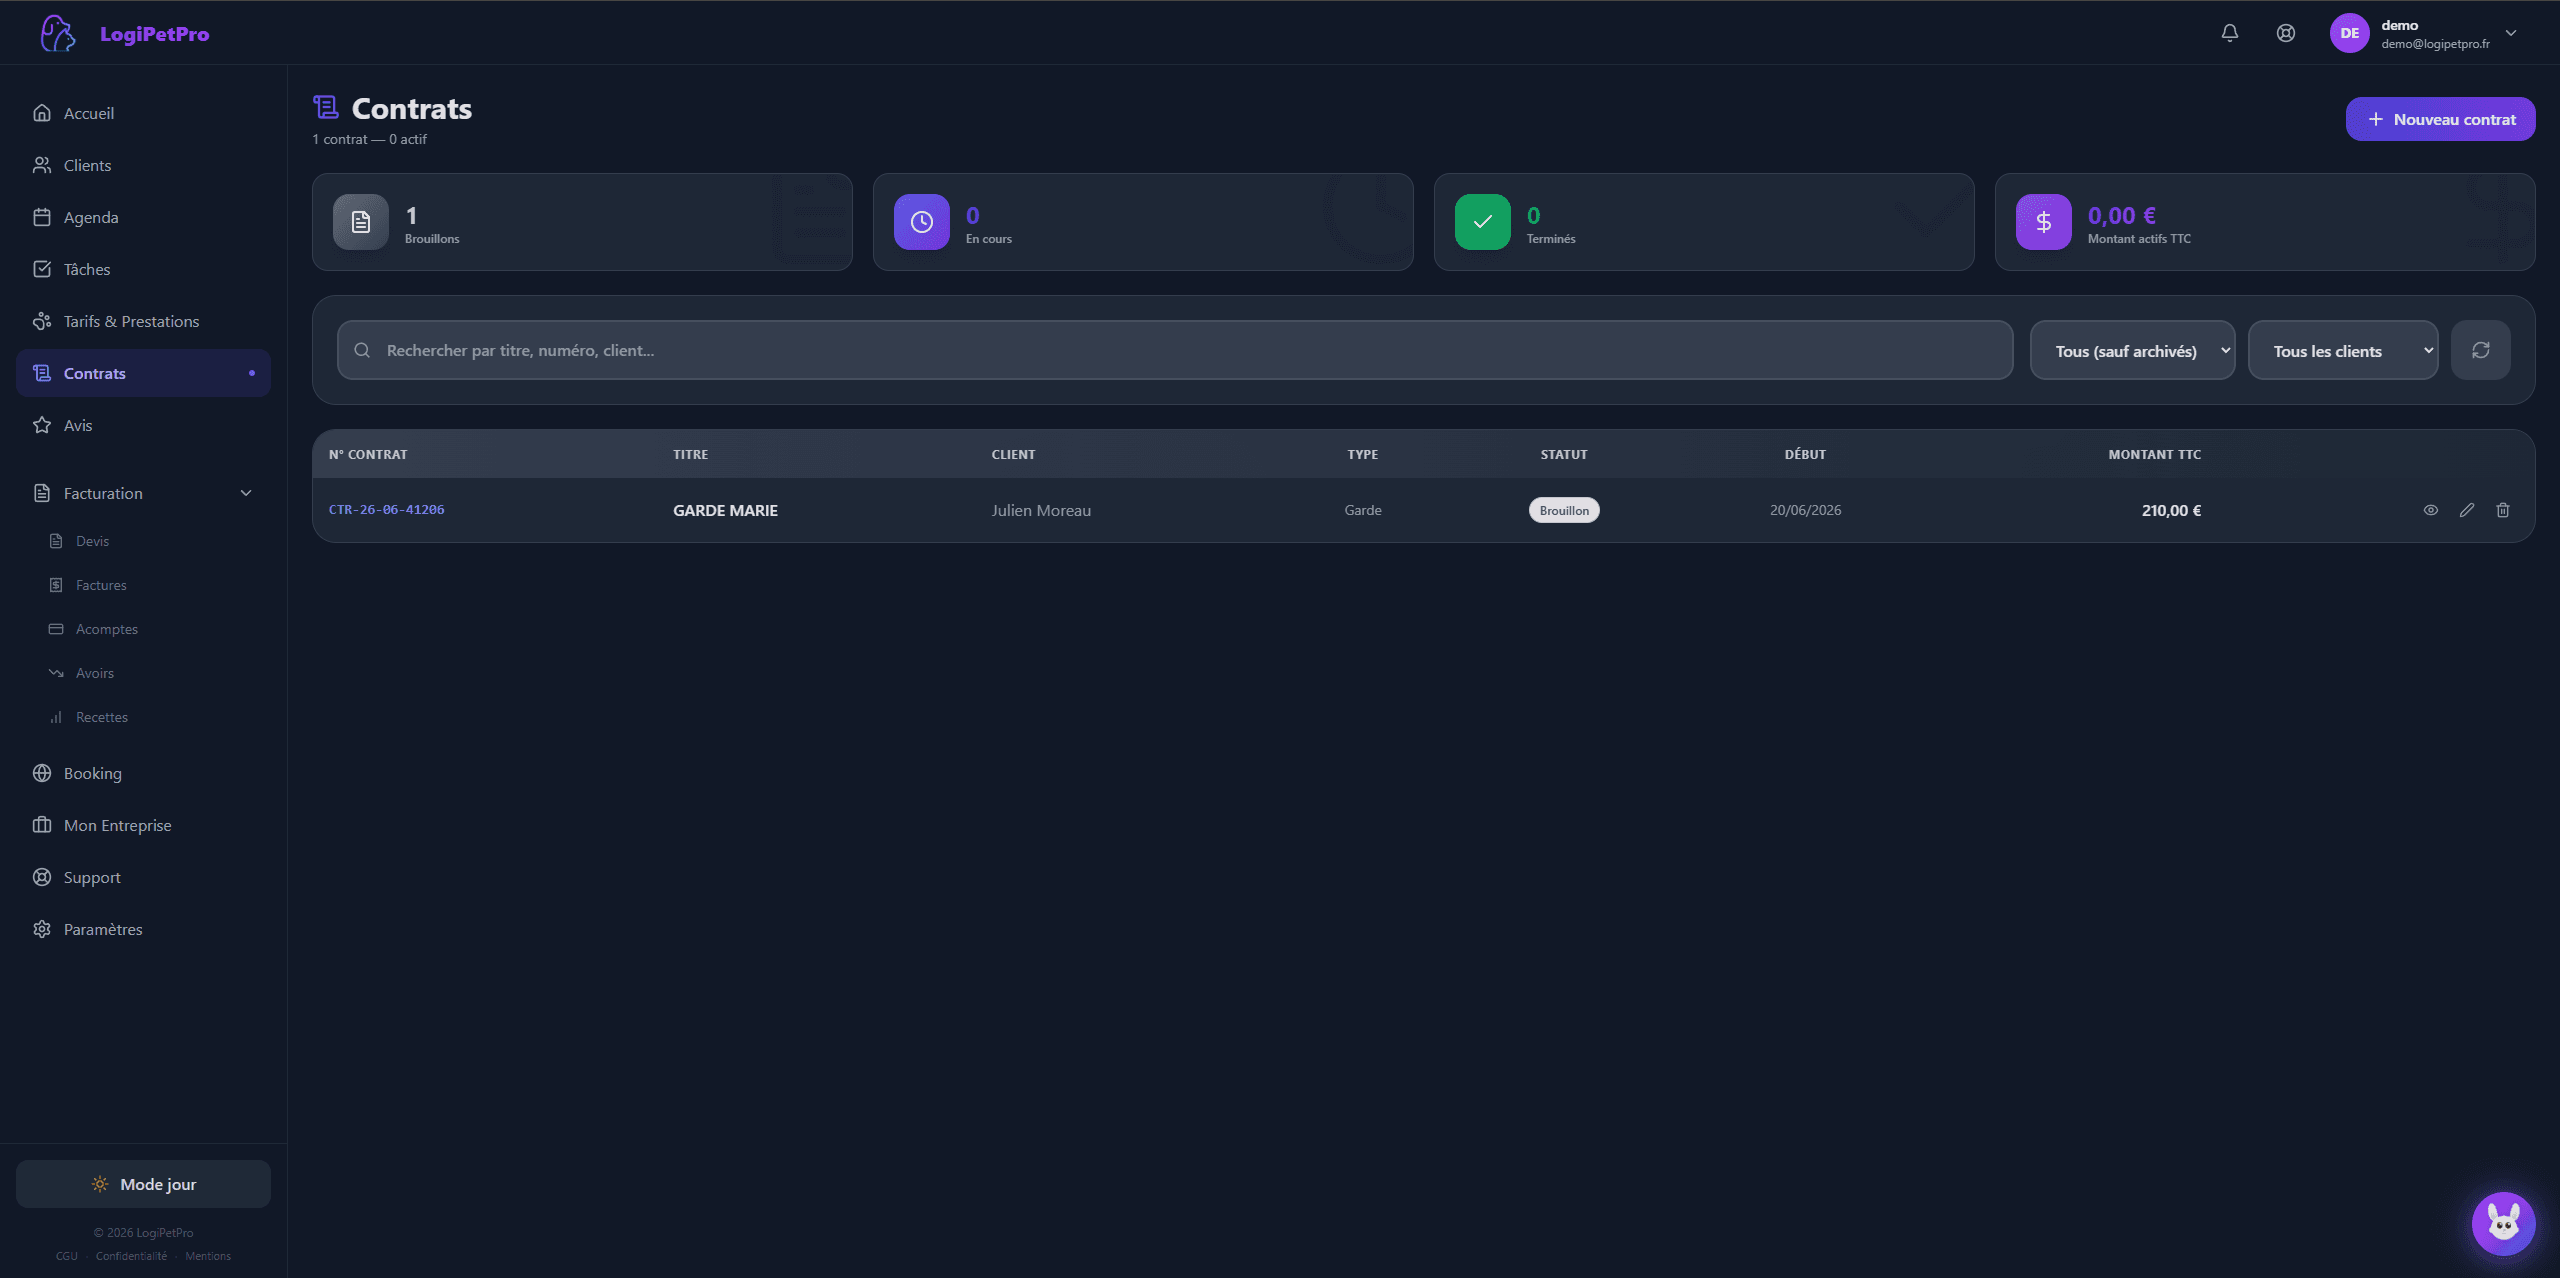Image resolution: width=2560 pixels, height=1278 pixels.
Task: Open the Confidentialité footer link
Action: pyautogui.click(x=131, y=1256)
